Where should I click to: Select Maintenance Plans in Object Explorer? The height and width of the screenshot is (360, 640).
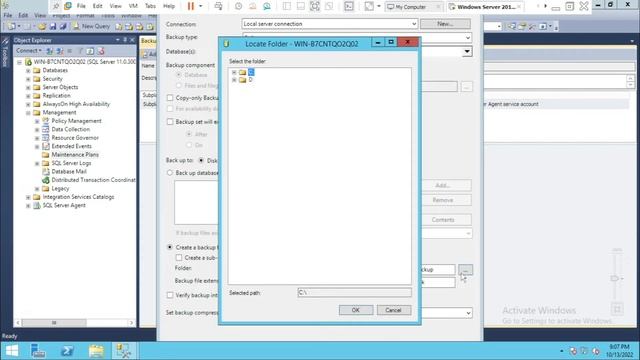75,155
